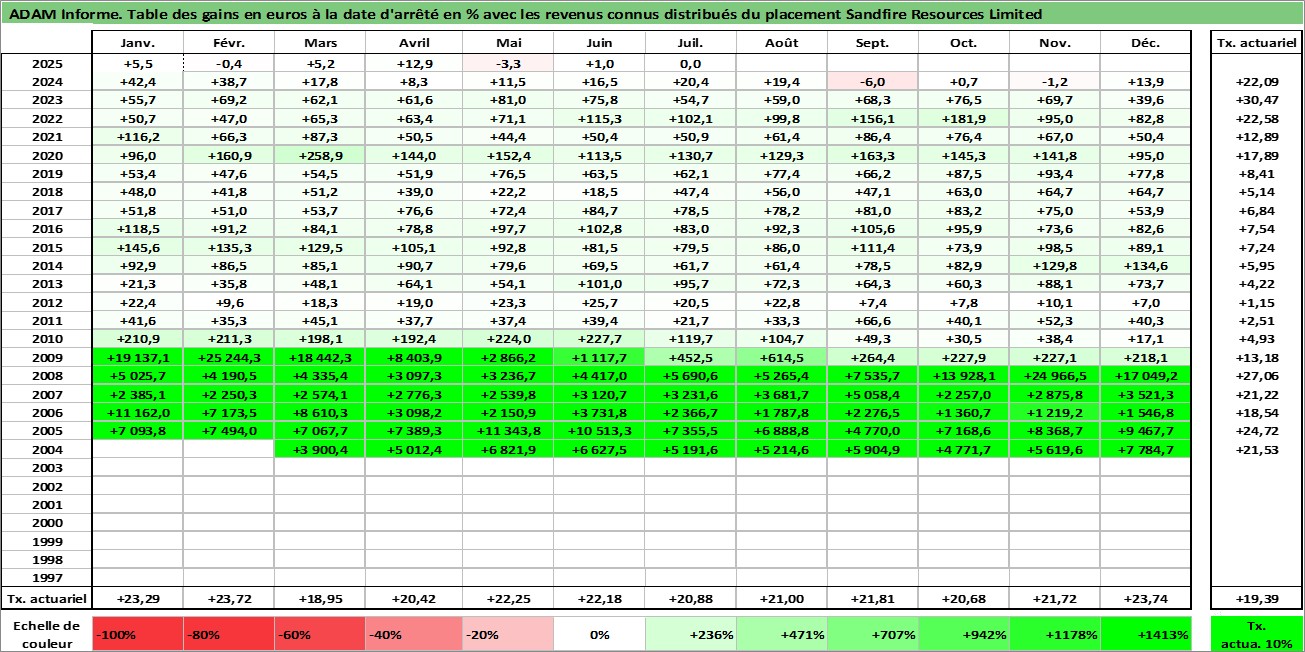Select the -80% color scale swatch

pyautogui.click(x=229, y=634)
